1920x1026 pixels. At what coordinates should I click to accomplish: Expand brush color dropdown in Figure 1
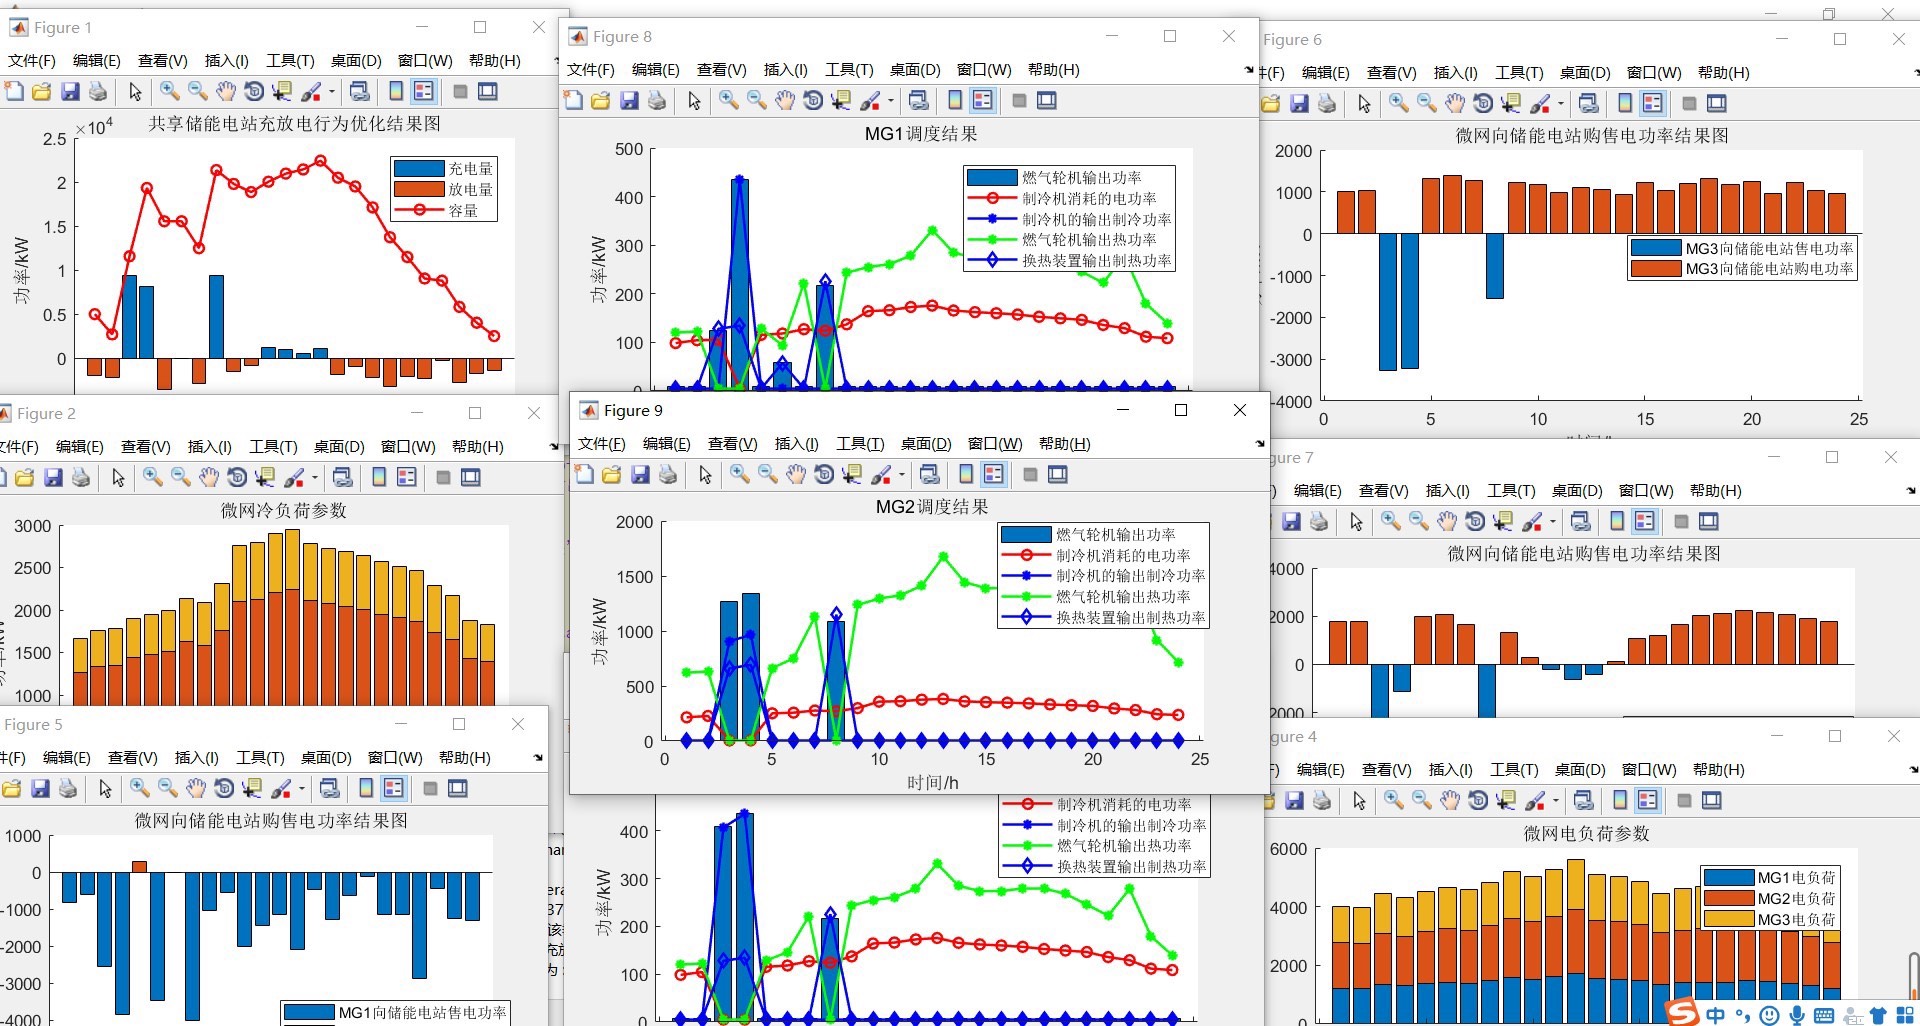point(331,92)
